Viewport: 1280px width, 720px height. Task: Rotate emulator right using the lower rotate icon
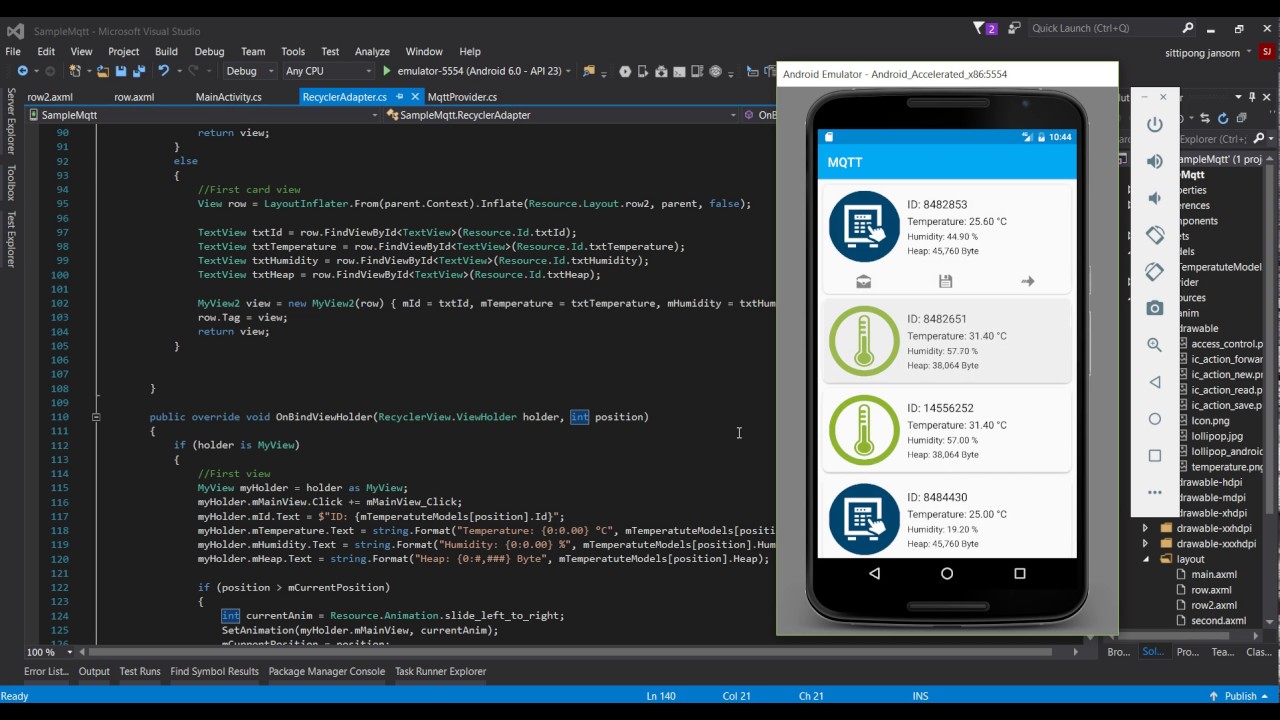click(x=1155, y=271)
